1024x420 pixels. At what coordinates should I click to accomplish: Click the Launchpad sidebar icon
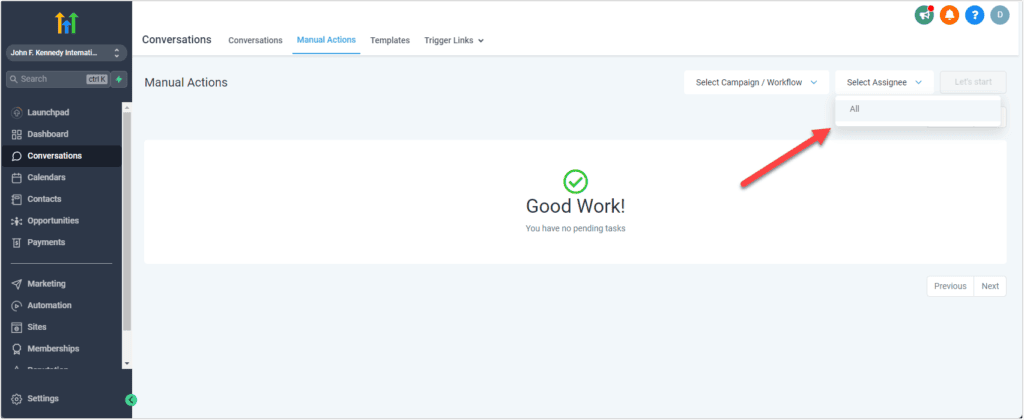(17, 112)
